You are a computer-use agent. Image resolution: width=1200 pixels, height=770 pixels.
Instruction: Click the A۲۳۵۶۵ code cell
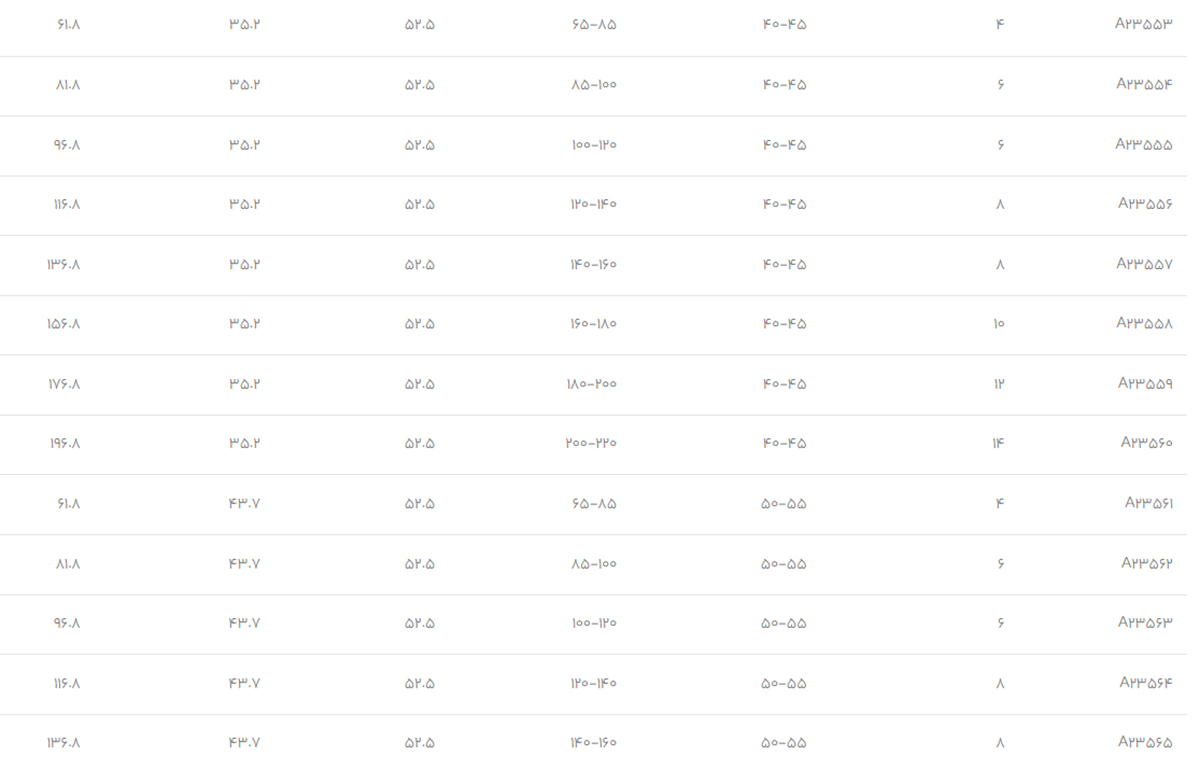(x=1145, y=743)
